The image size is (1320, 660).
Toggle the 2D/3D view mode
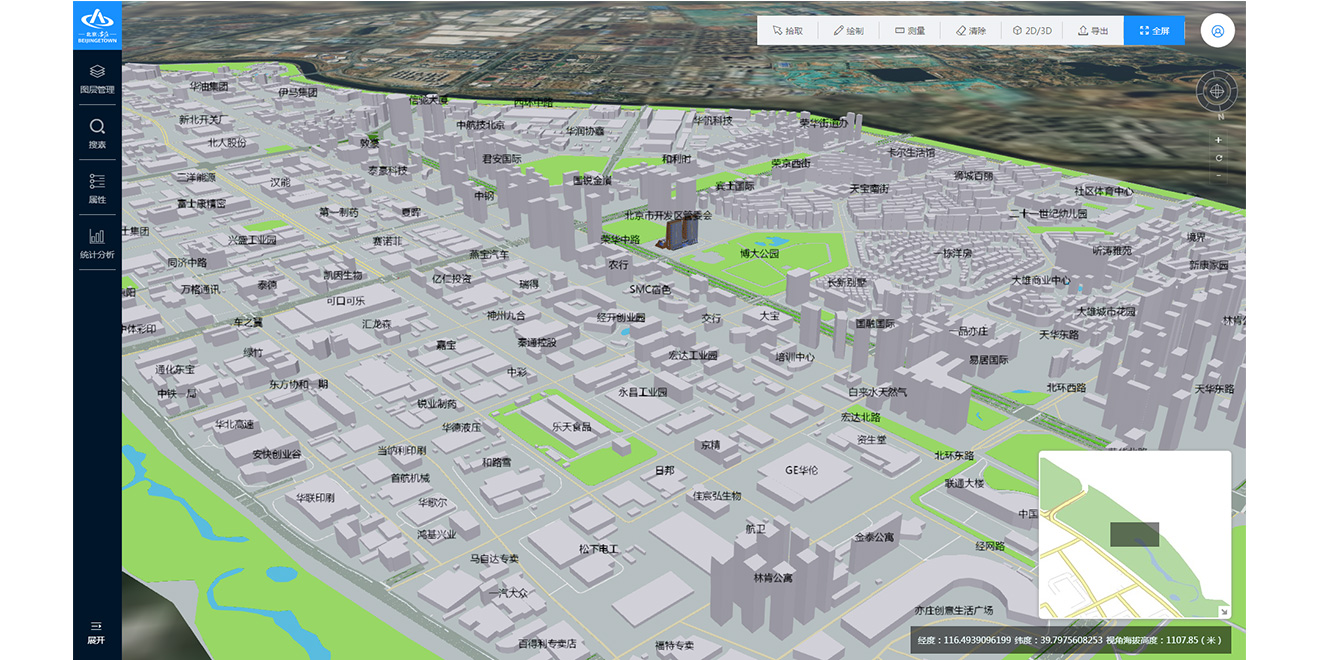point(1032,31)
